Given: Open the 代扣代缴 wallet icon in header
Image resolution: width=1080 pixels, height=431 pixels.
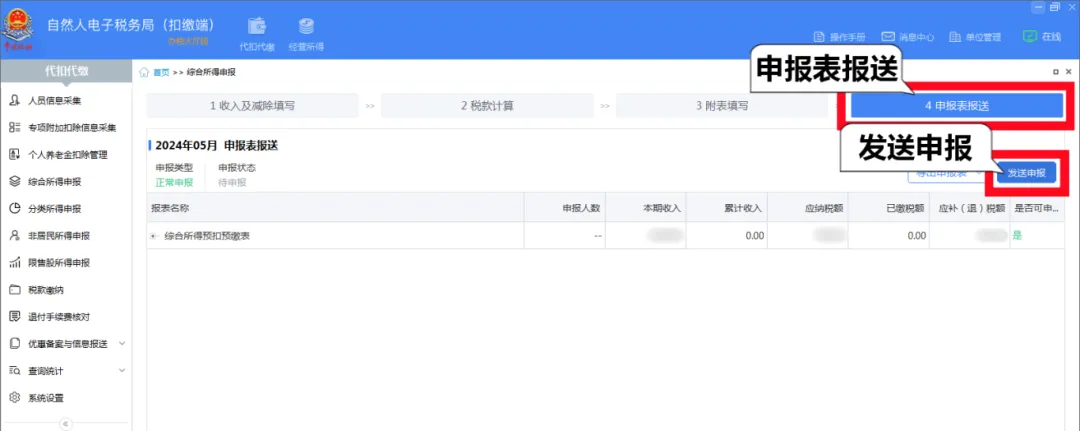Looking at the screenshot, I should [x=257, y=26].
